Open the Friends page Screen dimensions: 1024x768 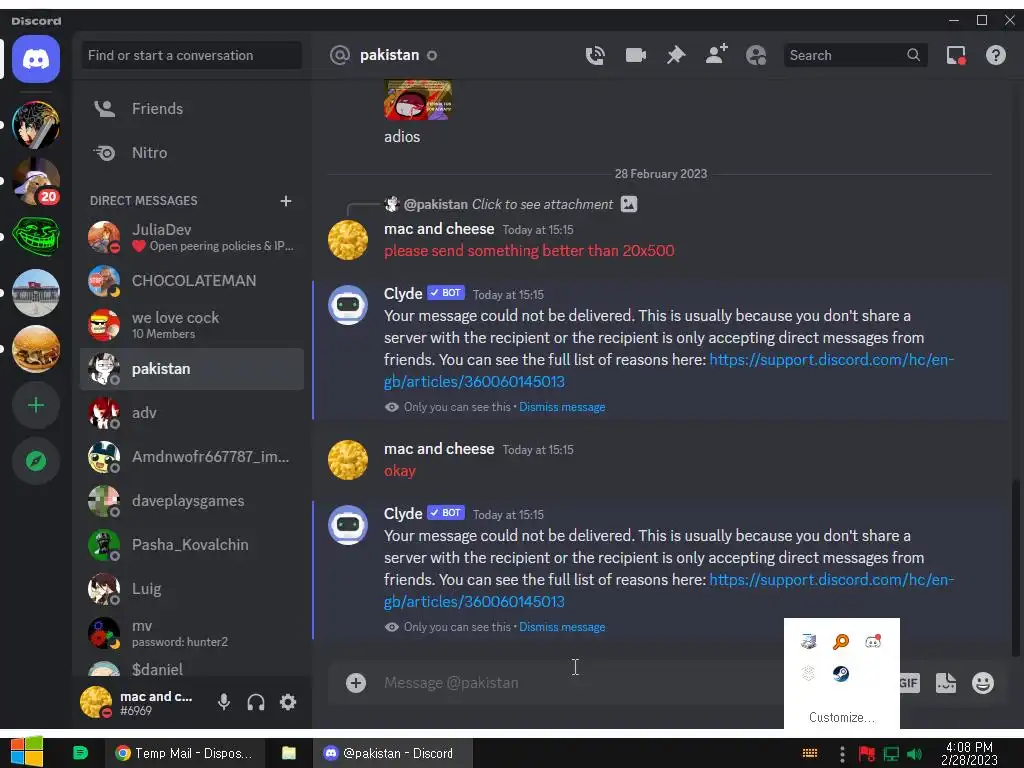pos(191,108)
